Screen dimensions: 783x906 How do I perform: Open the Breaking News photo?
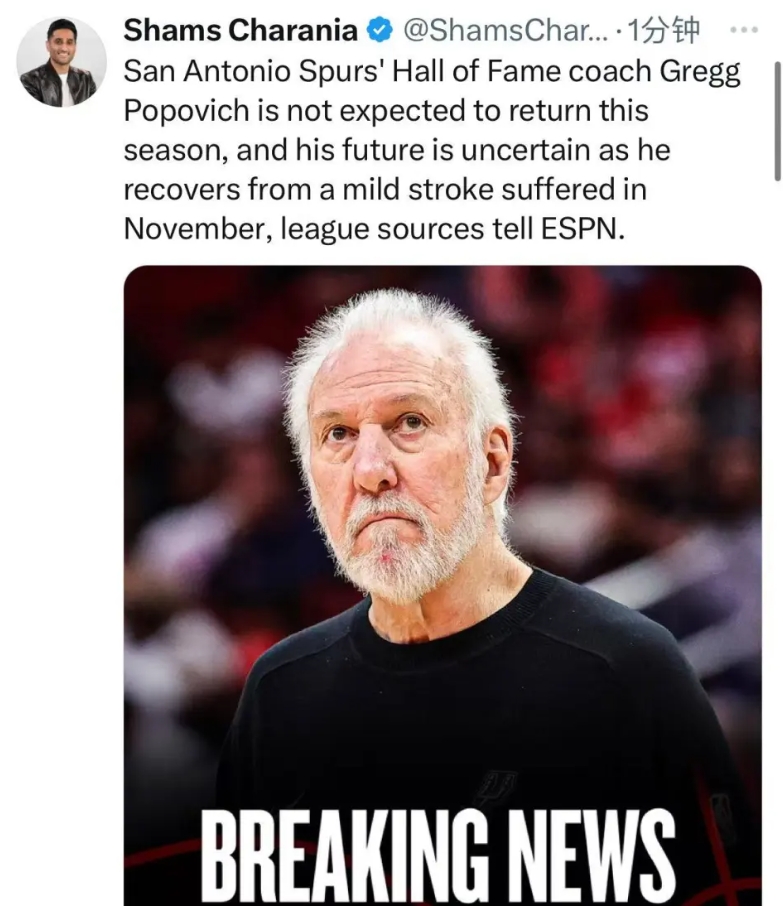[443, 585]
